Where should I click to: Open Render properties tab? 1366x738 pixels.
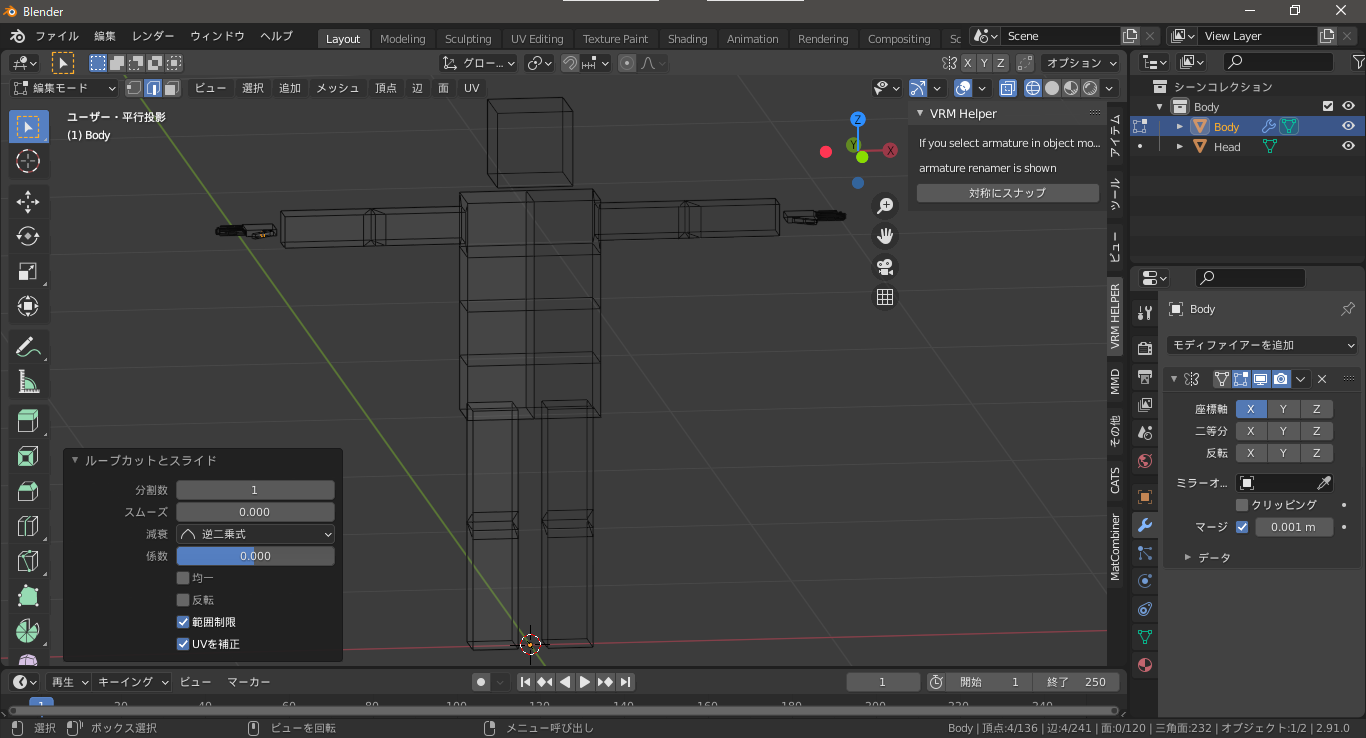click(x=1145, y=348)
